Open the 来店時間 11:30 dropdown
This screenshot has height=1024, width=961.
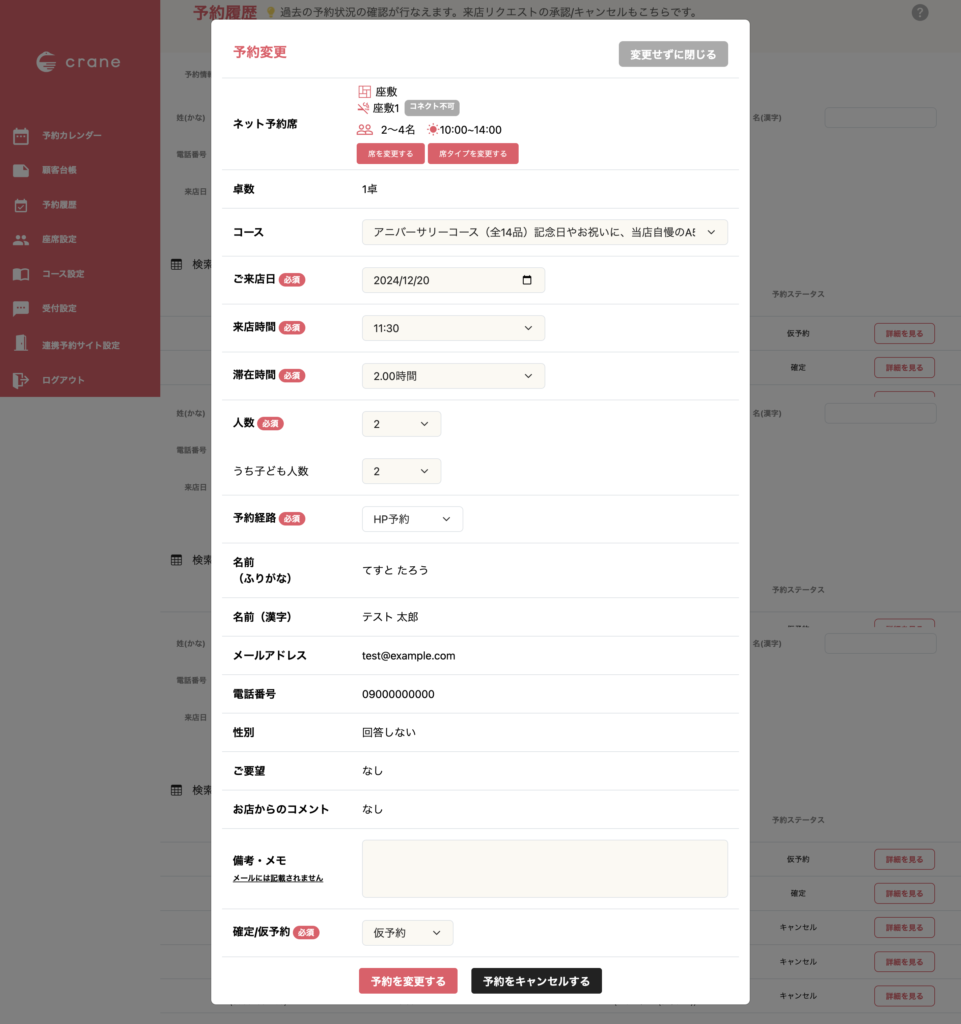(x=453, y=328)
